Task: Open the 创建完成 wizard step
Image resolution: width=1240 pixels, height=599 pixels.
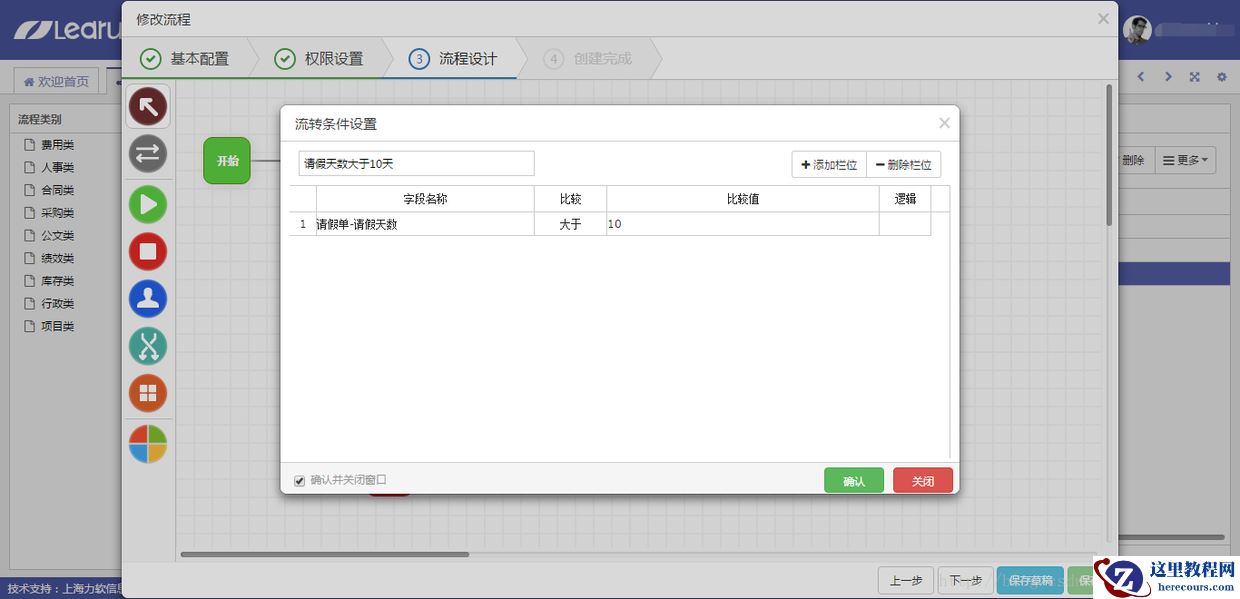Action: tap(588, 59)
